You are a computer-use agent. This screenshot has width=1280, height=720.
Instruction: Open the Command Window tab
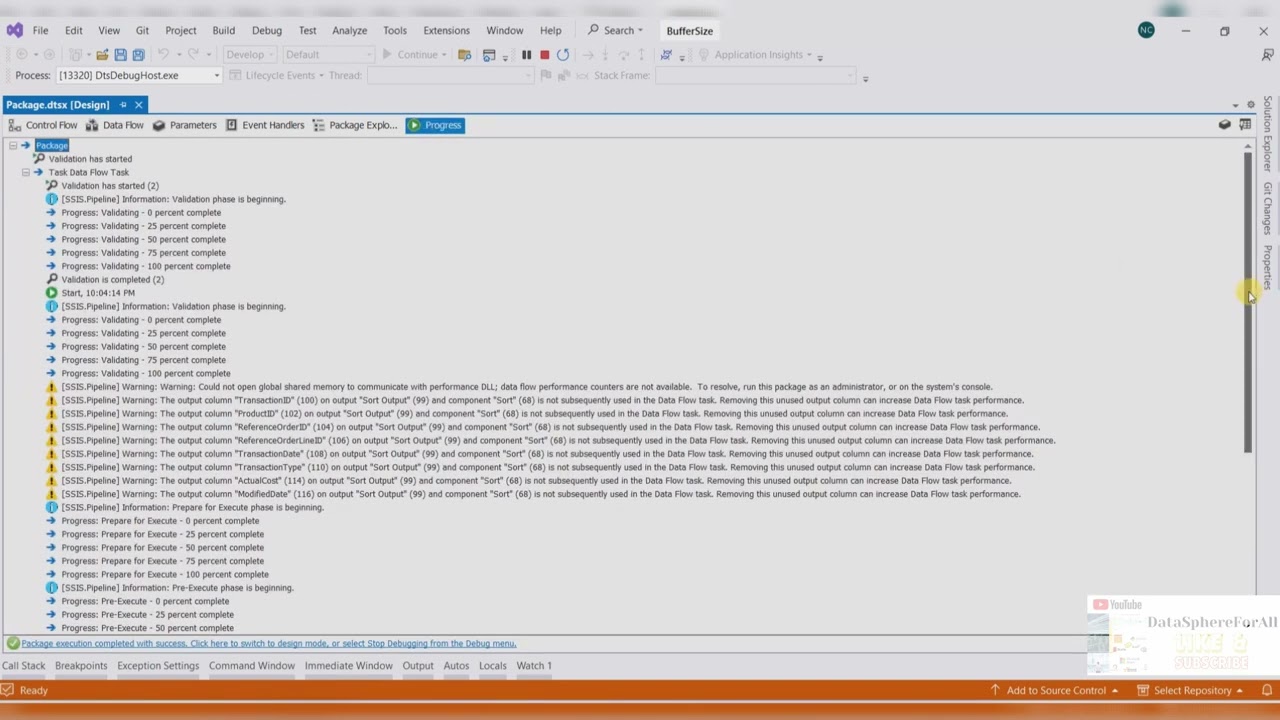252,666
